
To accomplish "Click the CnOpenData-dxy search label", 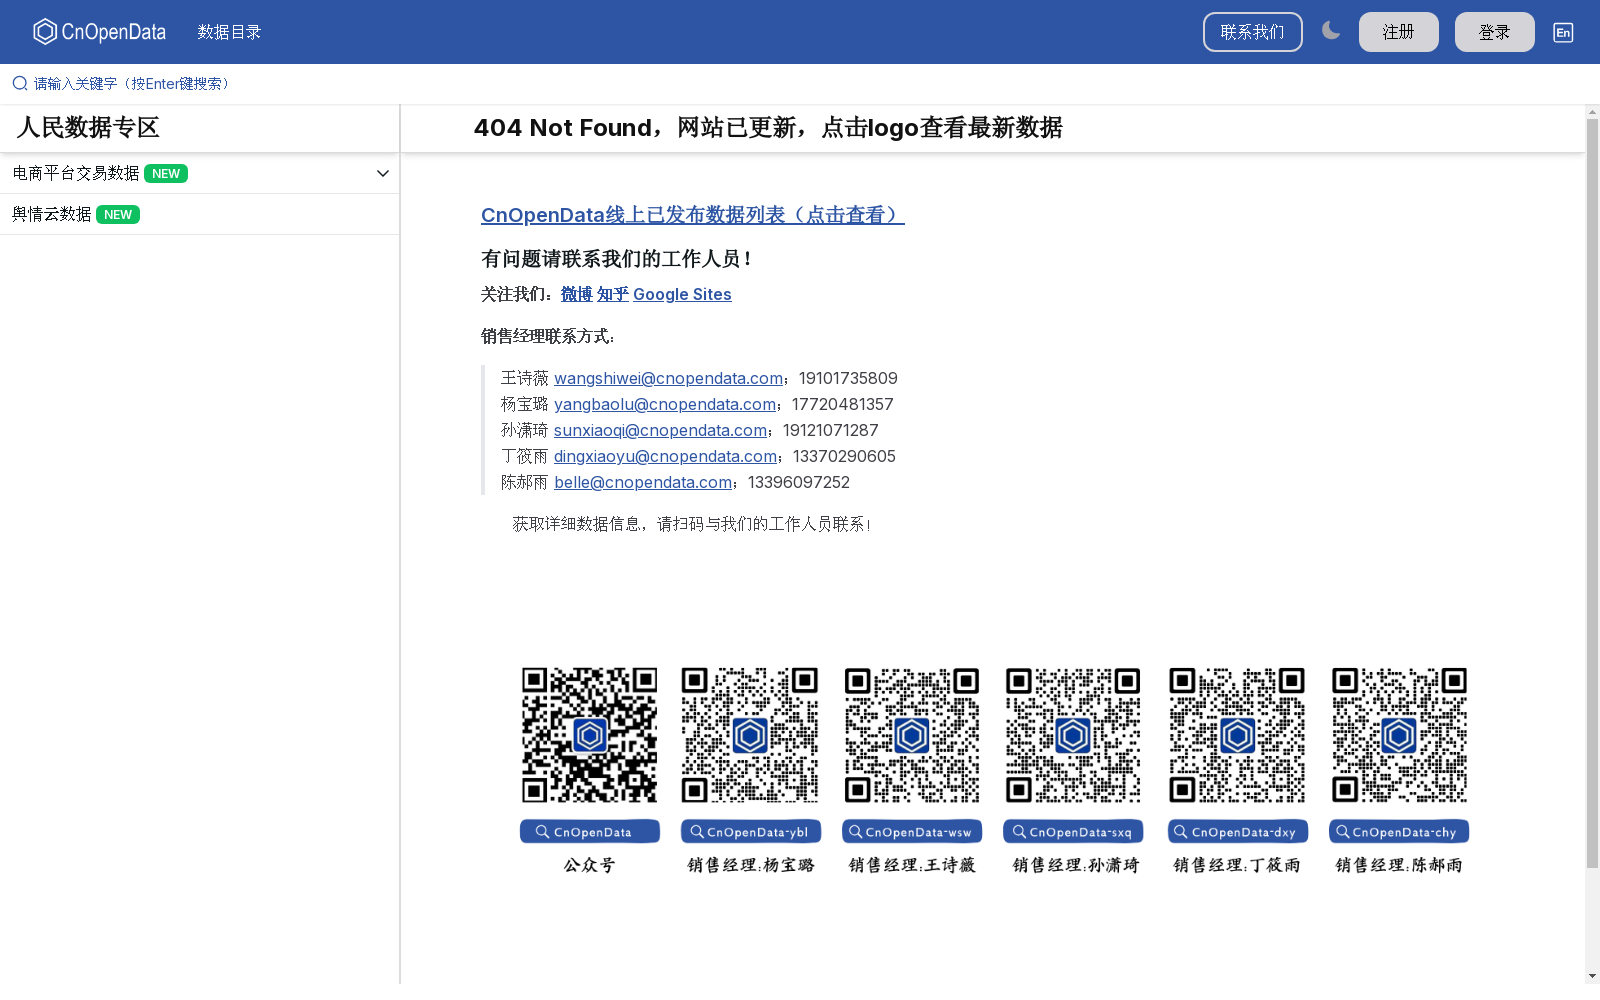I will coord(1238,832).
